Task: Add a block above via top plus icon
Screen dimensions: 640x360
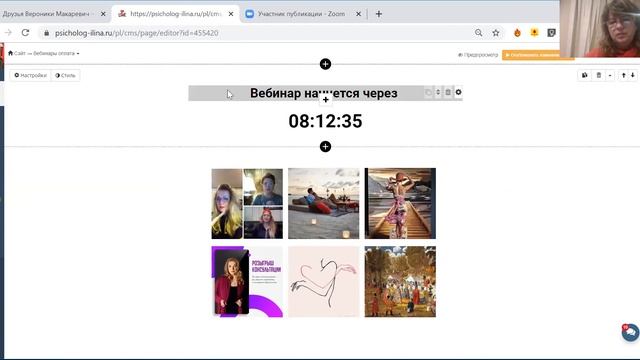Action: click(325, 64)
